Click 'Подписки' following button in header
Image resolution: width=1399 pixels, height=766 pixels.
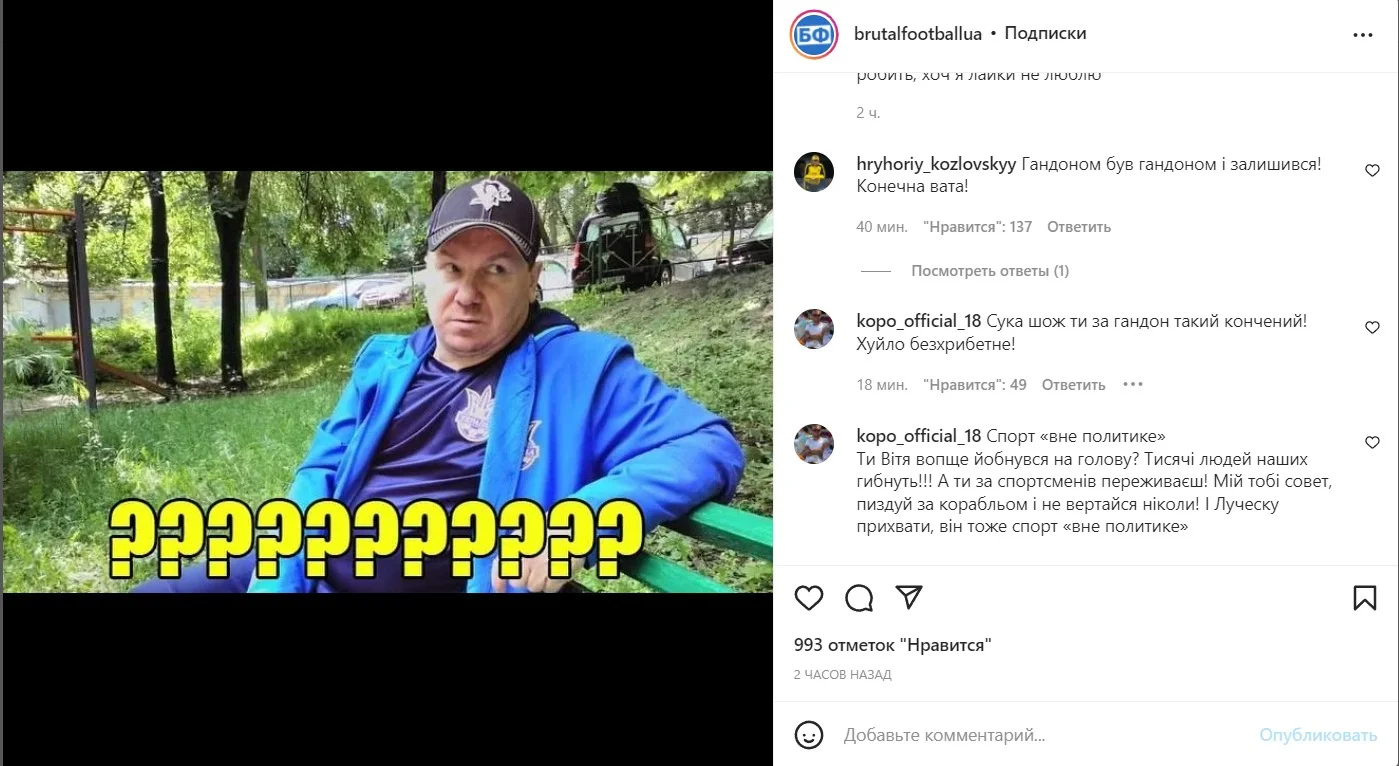[1045, 34]
